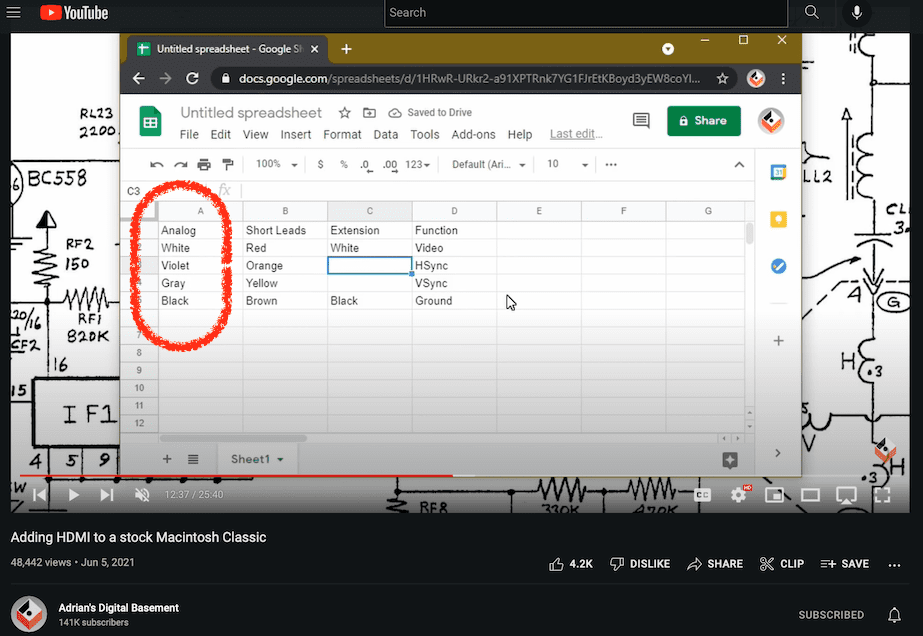Start voice search with the microphone icon
The width and height of the screenshot is (923, 636).
click(x=856, y=12)
